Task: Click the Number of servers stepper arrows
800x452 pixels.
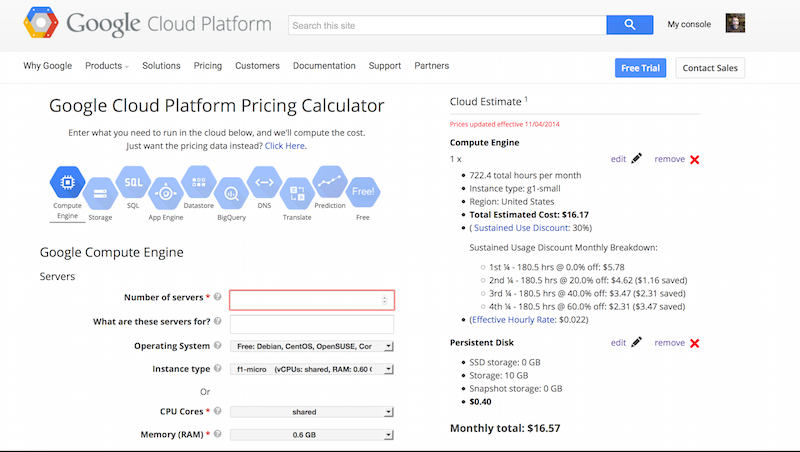Action: (x=385, y=300)
